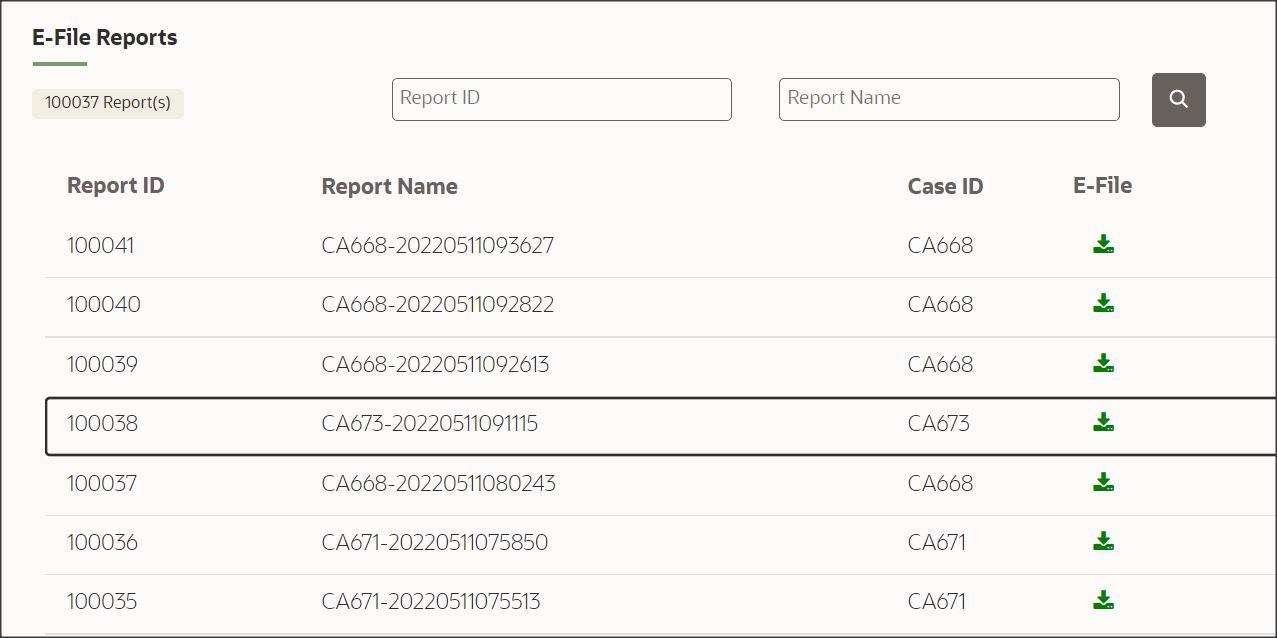The height and width of the screenshot is (638, 1277).
Task: Download the e-file for report 100039
Action: (1103, 363)
